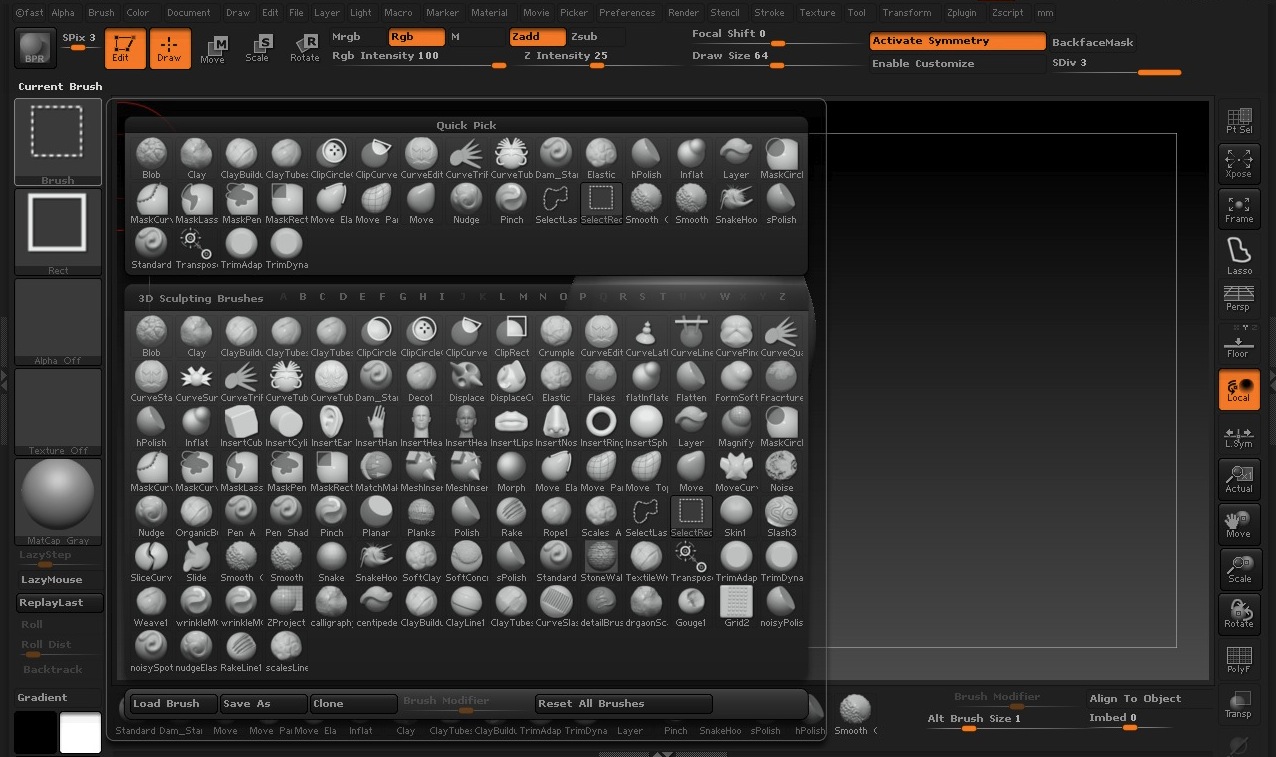
Task: Open the Texture menu
Action: coord(817,13)
